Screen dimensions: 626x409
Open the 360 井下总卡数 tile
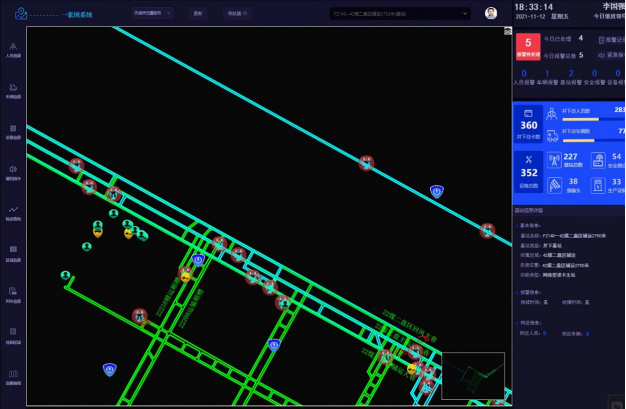point(529,124)
